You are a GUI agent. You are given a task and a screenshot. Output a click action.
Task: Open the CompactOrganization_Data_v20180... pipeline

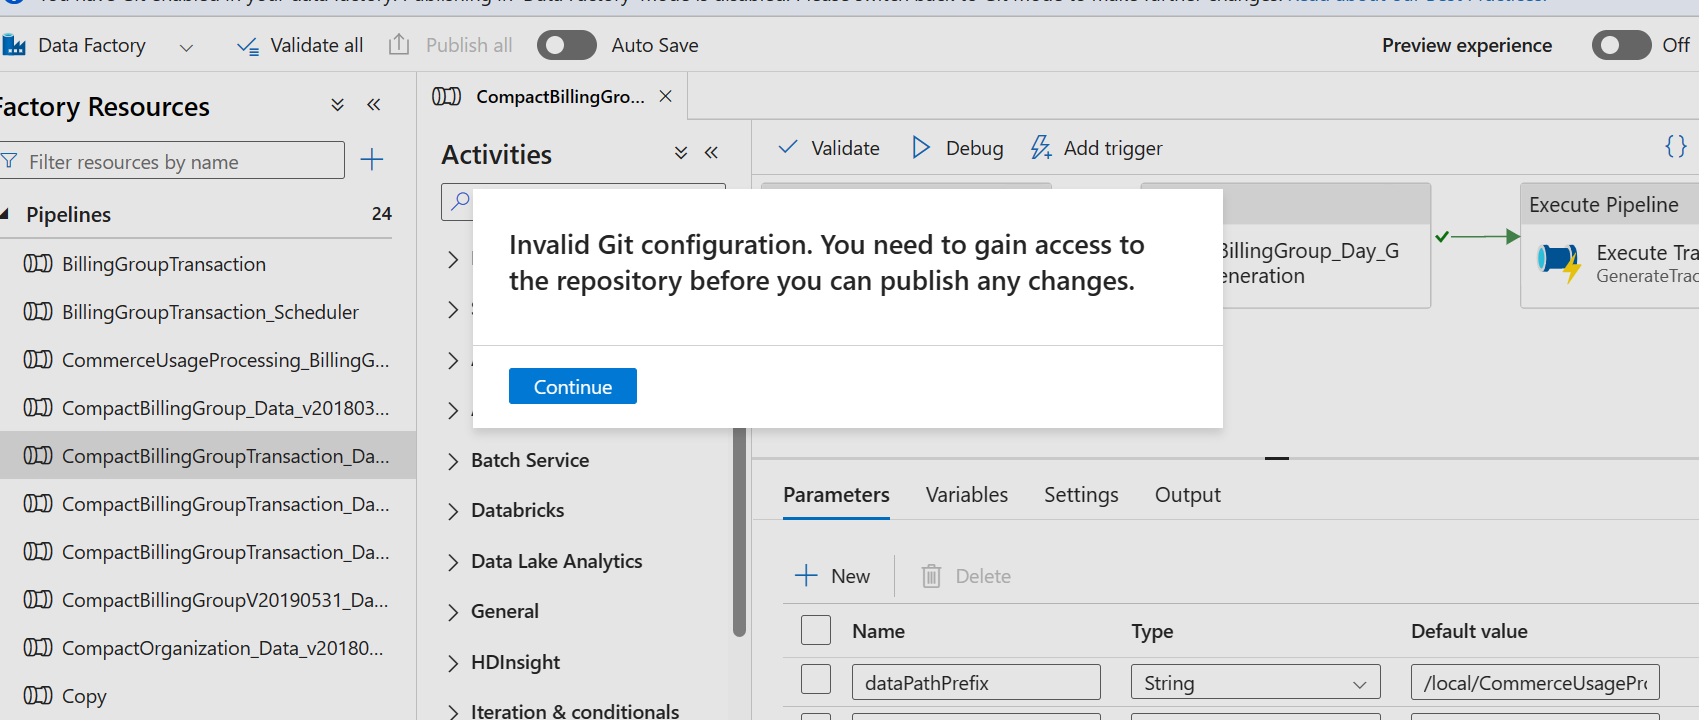click(223, 648)
